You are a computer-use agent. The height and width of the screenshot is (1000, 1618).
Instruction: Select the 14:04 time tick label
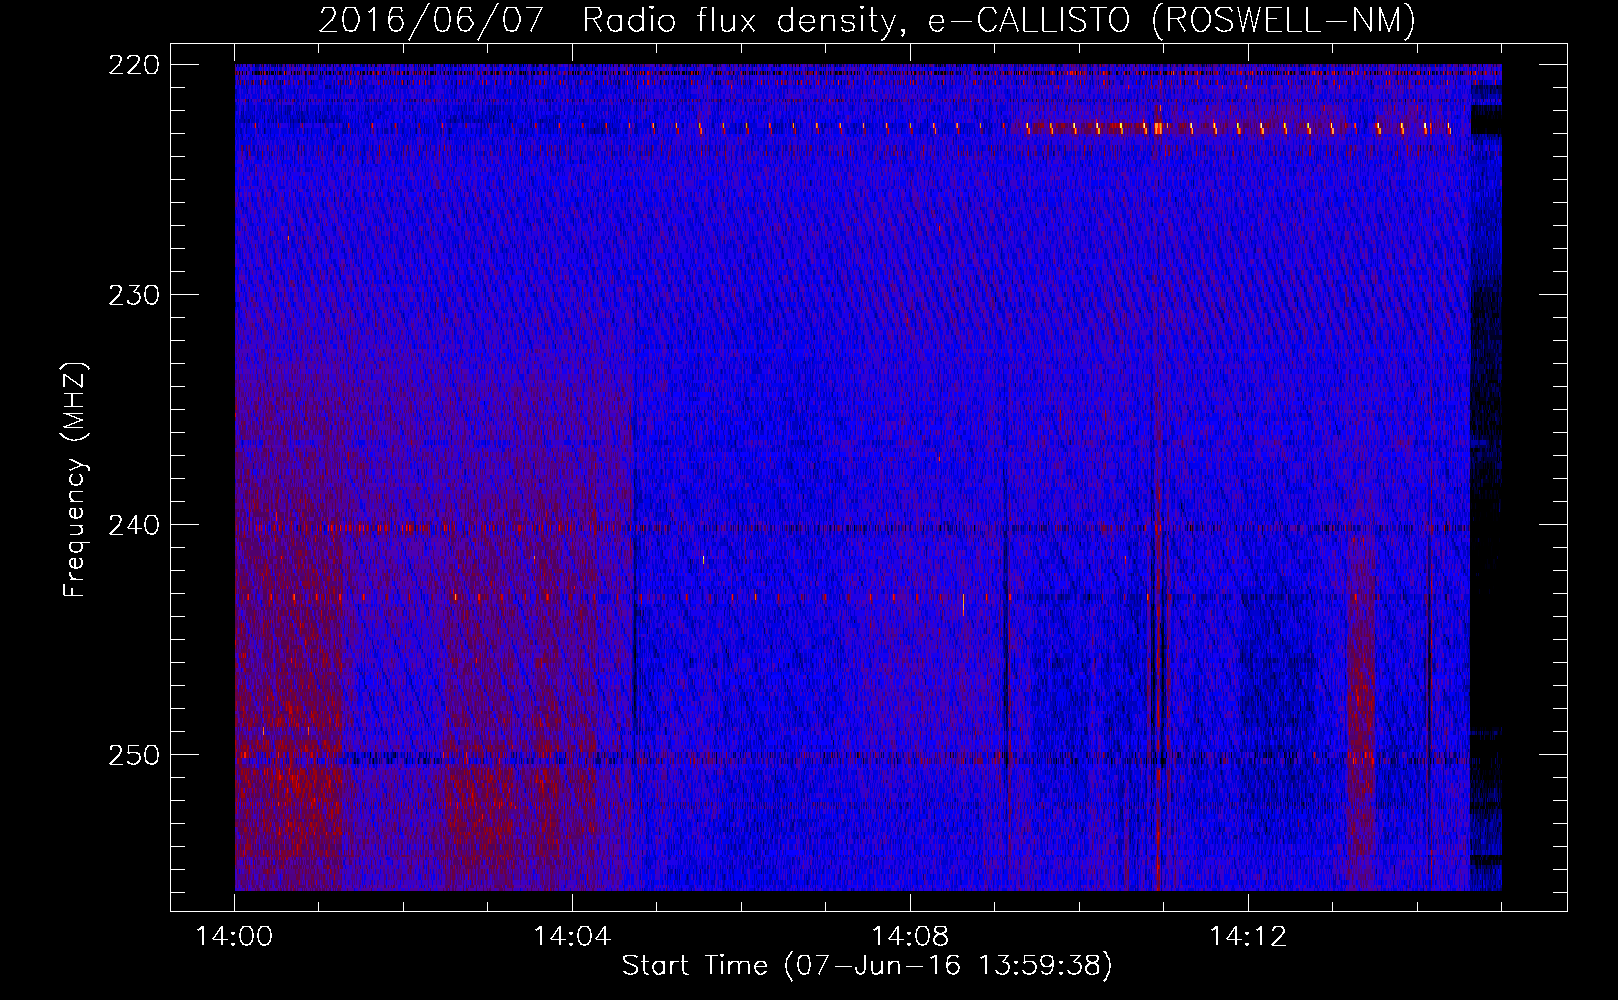(572, 937)
